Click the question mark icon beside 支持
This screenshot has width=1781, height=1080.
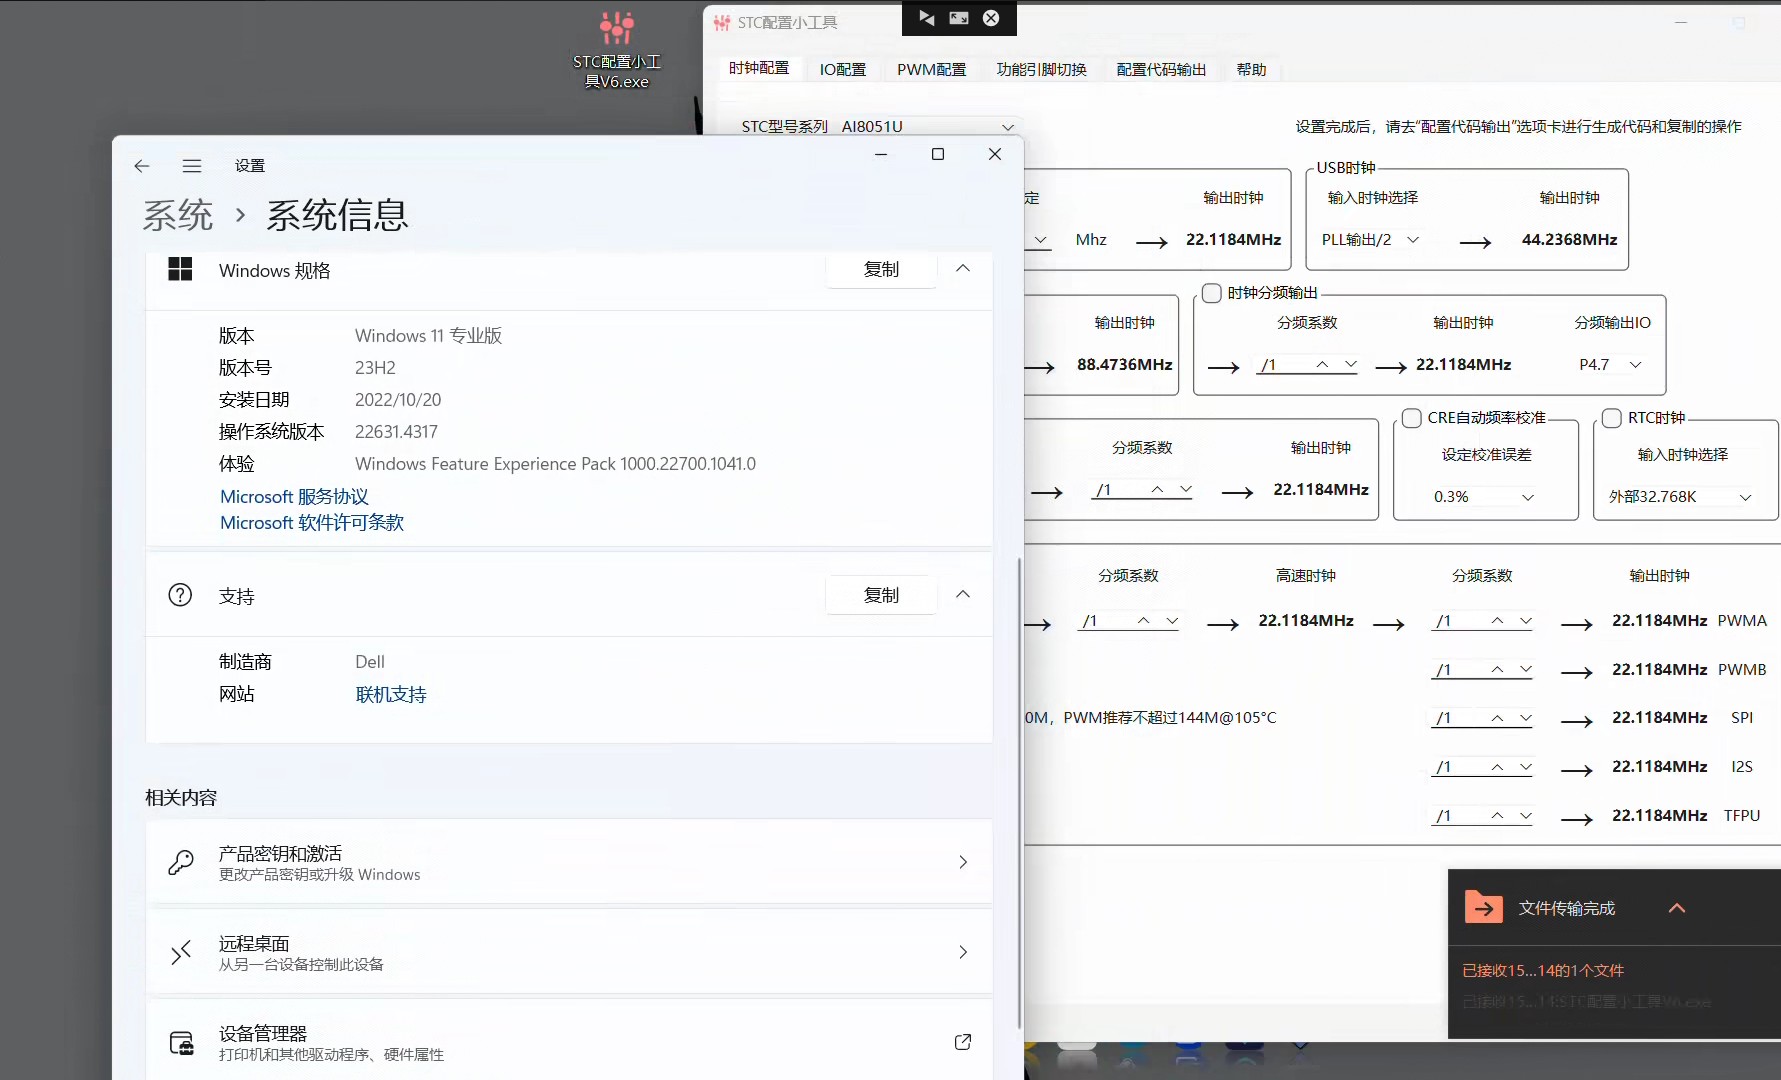tap(180, 595)
